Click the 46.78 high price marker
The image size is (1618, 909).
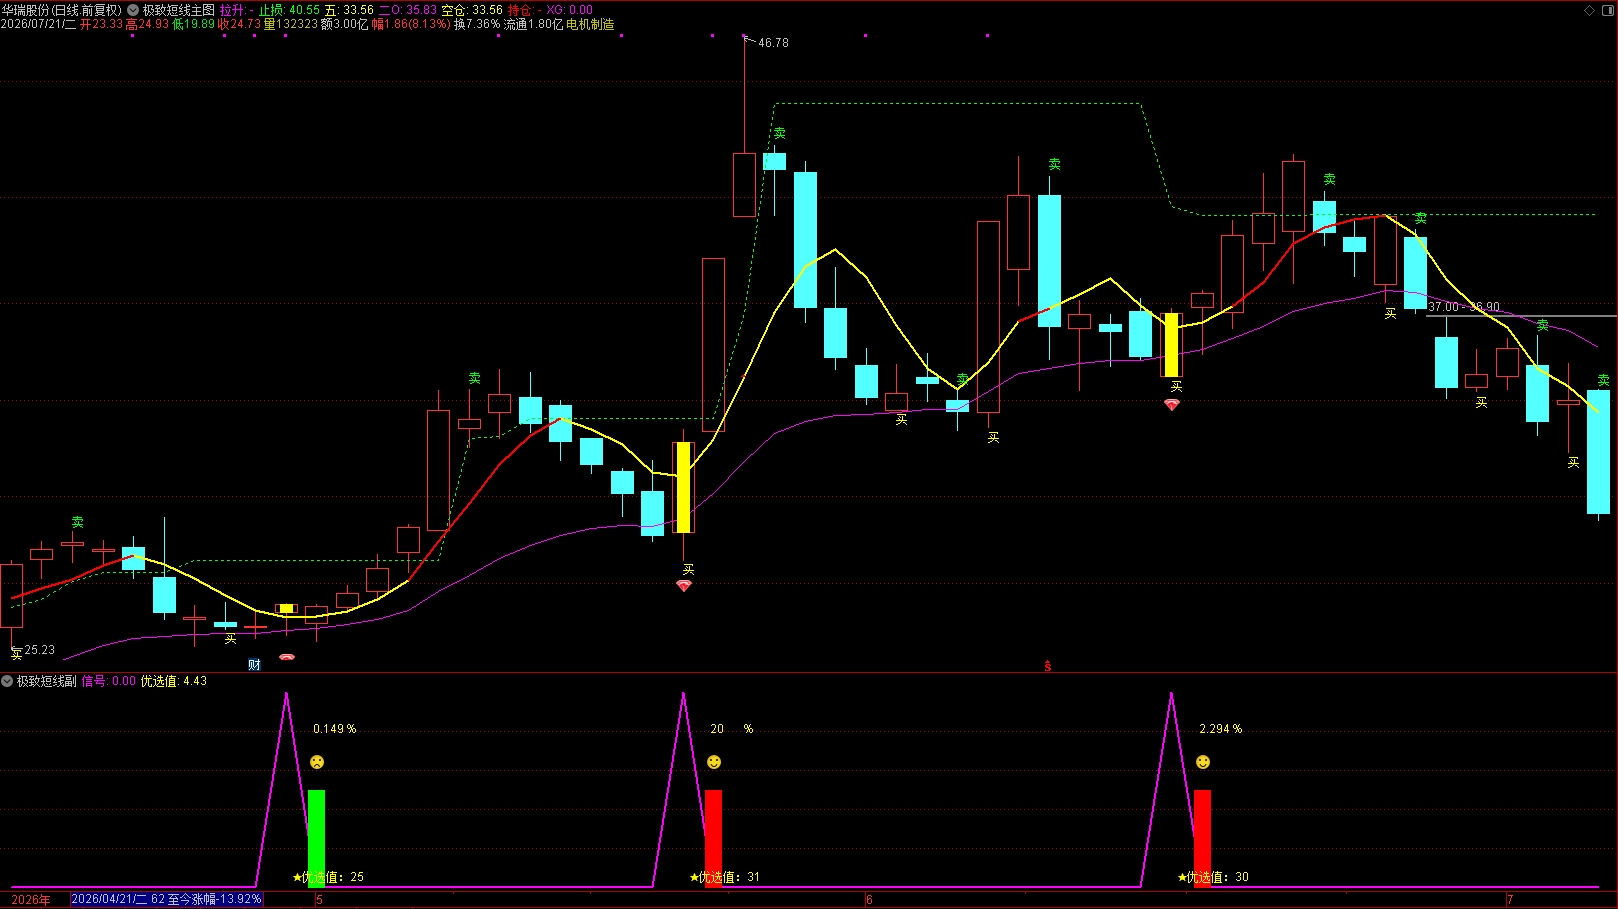(773, 43)
